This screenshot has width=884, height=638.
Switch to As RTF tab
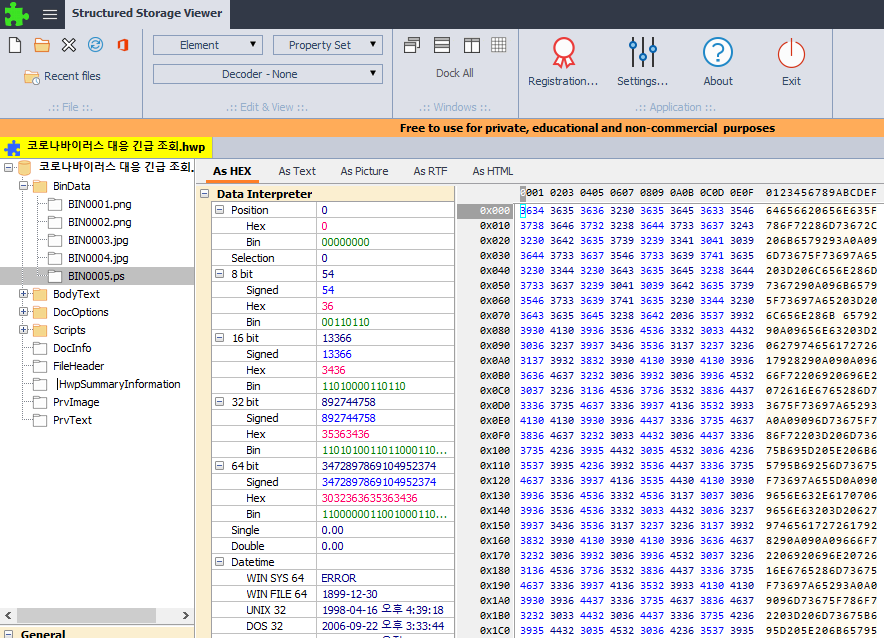click(x=430, y=171)
